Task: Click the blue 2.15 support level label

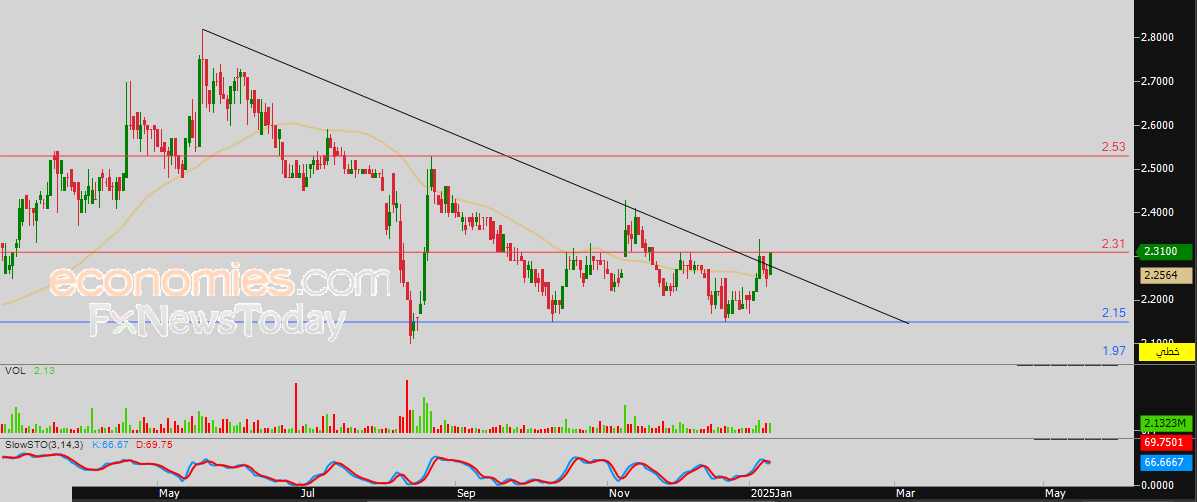Action: (1114, 313)
